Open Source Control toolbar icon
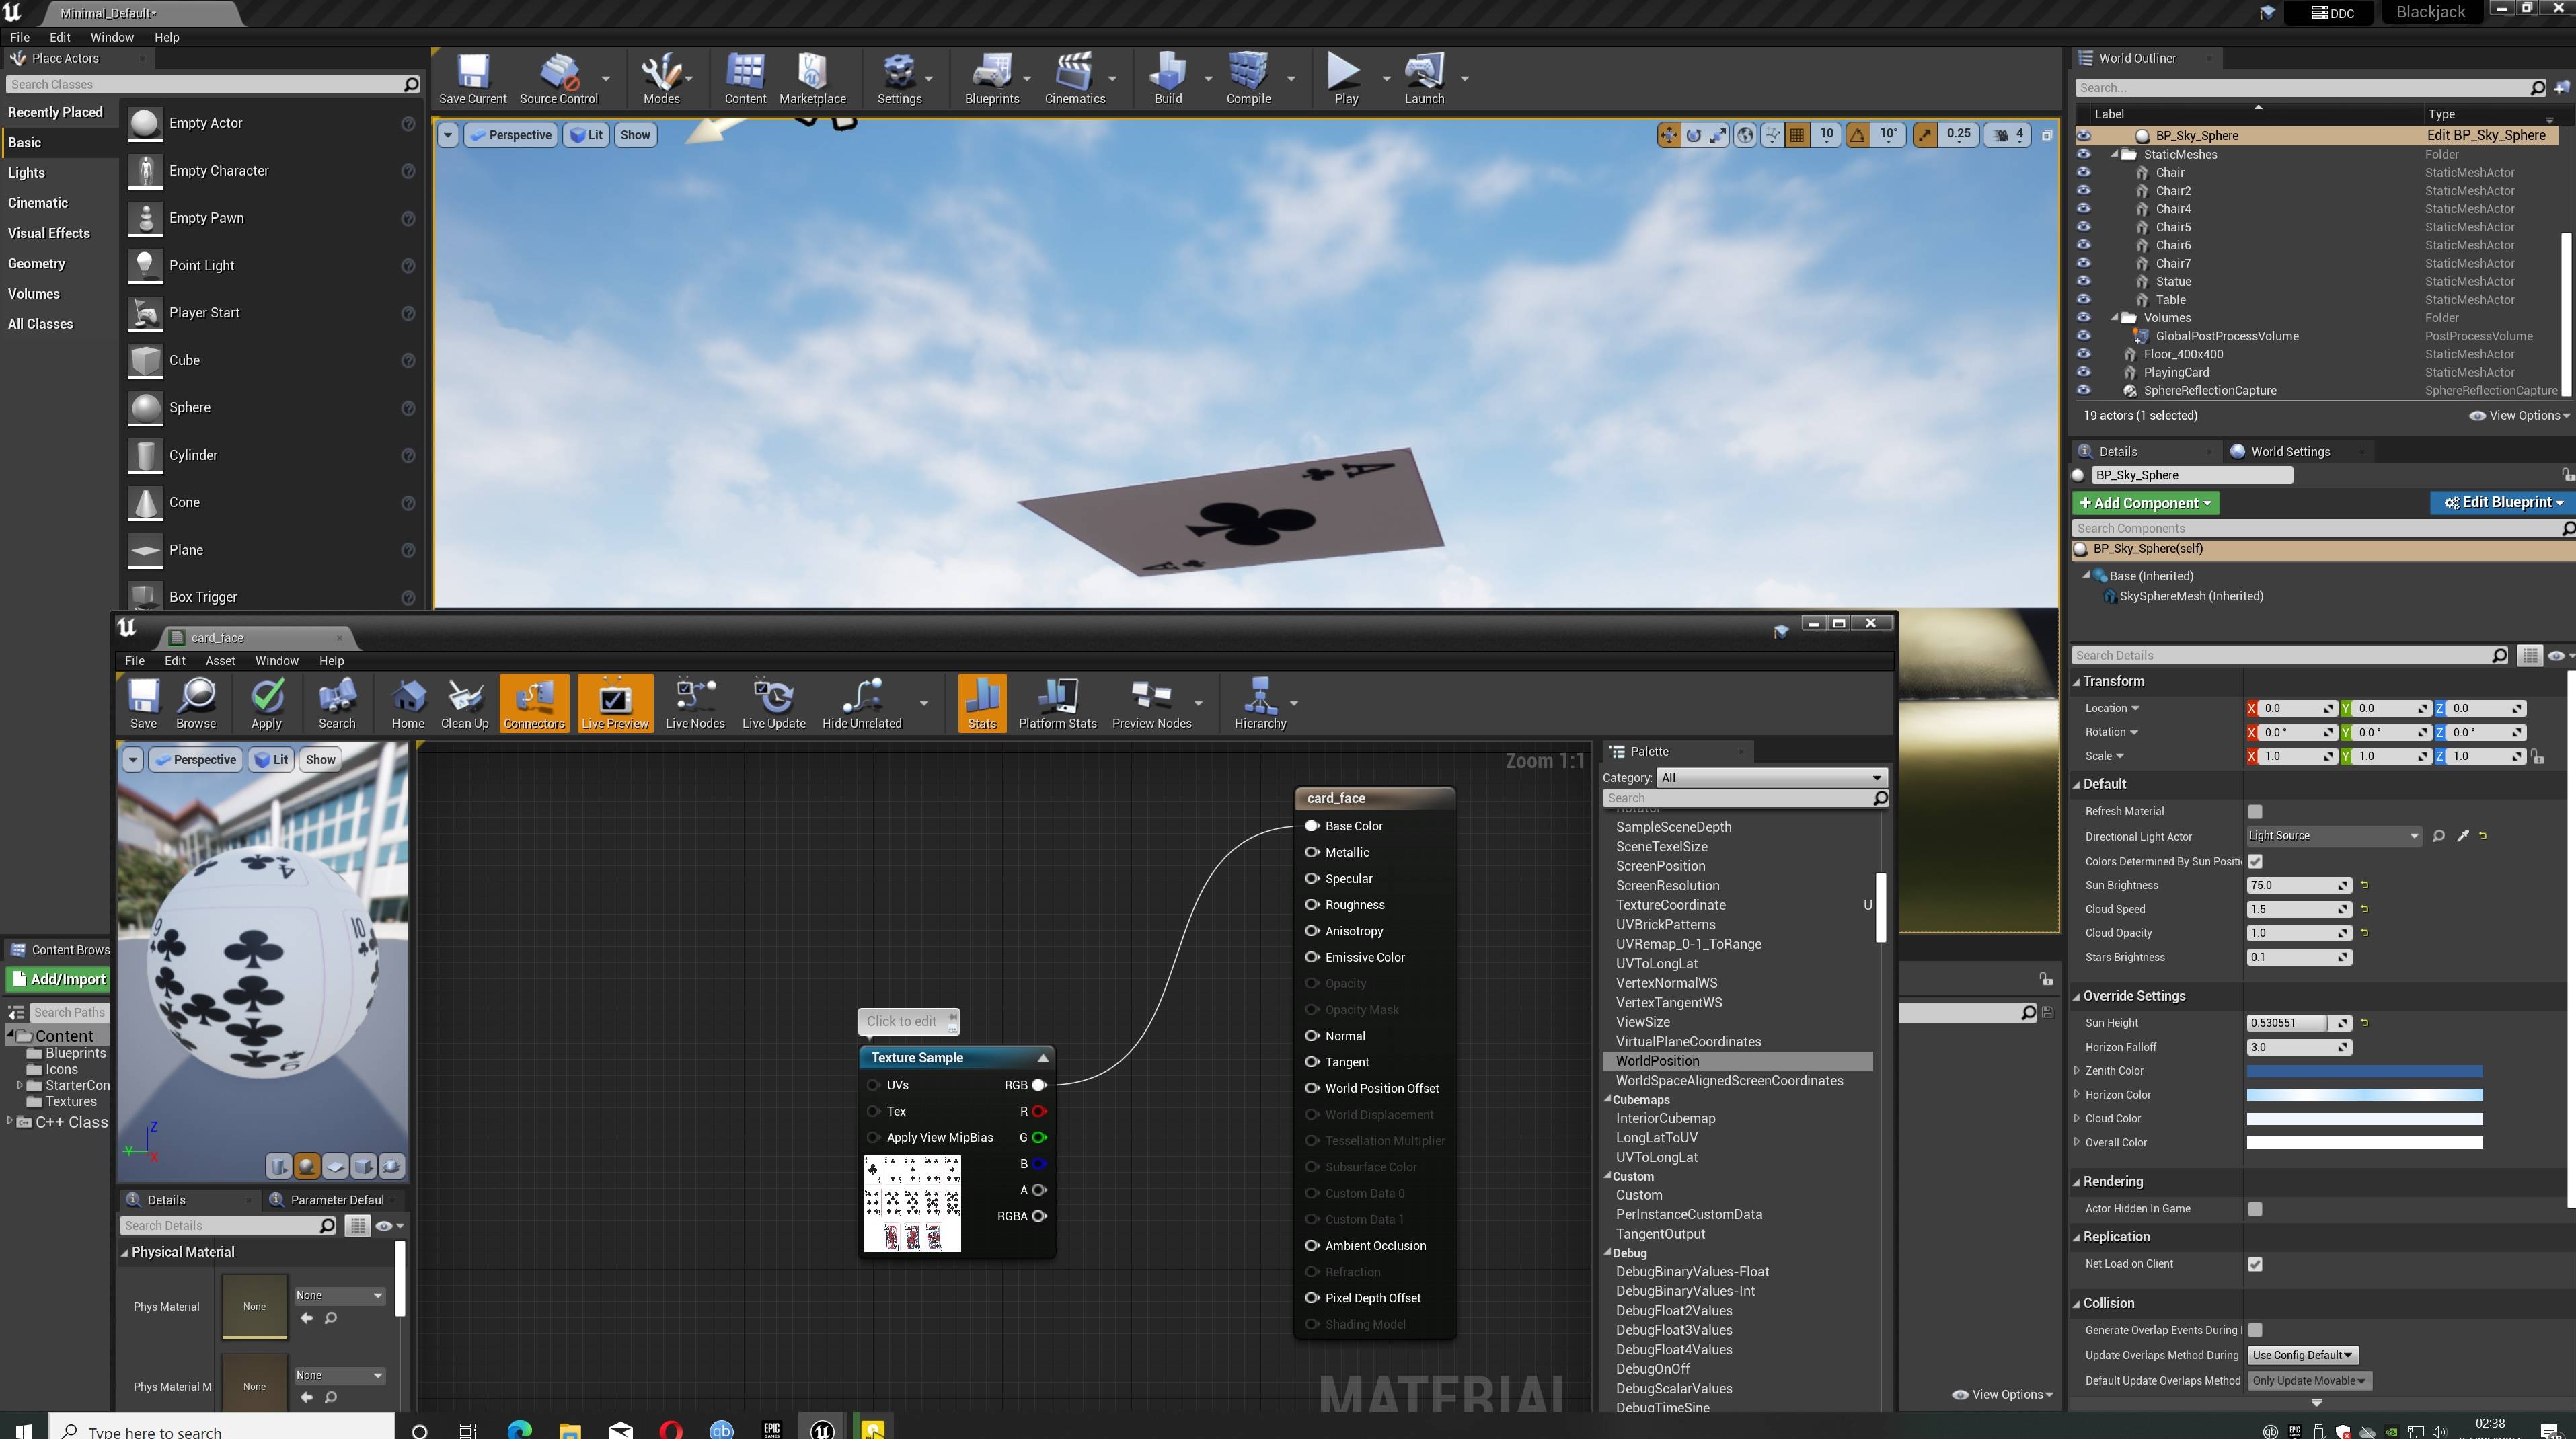Viewport: 2576px width, 1439px height. [558, 79]
